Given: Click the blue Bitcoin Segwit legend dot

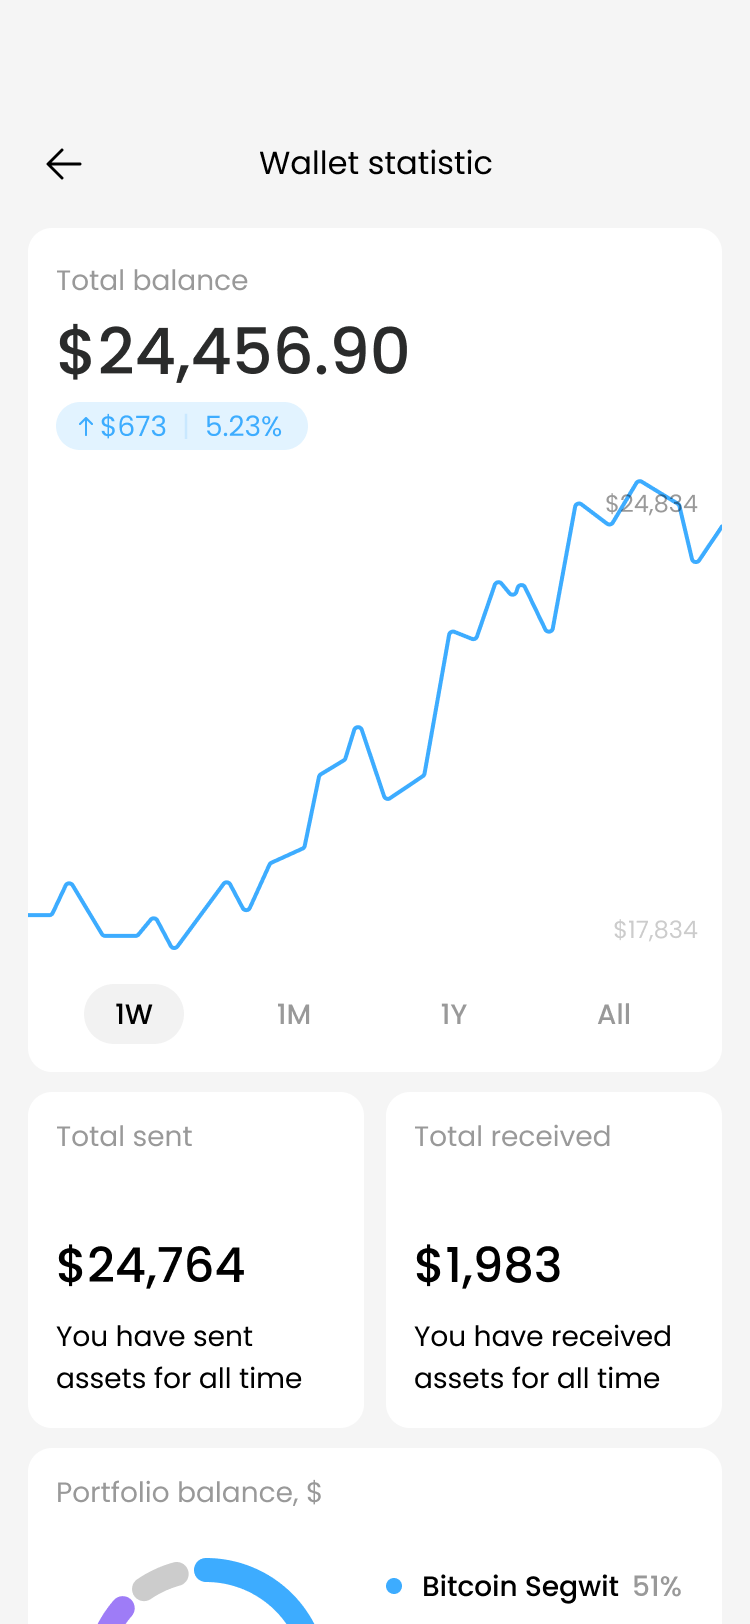Looking at the screenshot, I should (394, 1586).
